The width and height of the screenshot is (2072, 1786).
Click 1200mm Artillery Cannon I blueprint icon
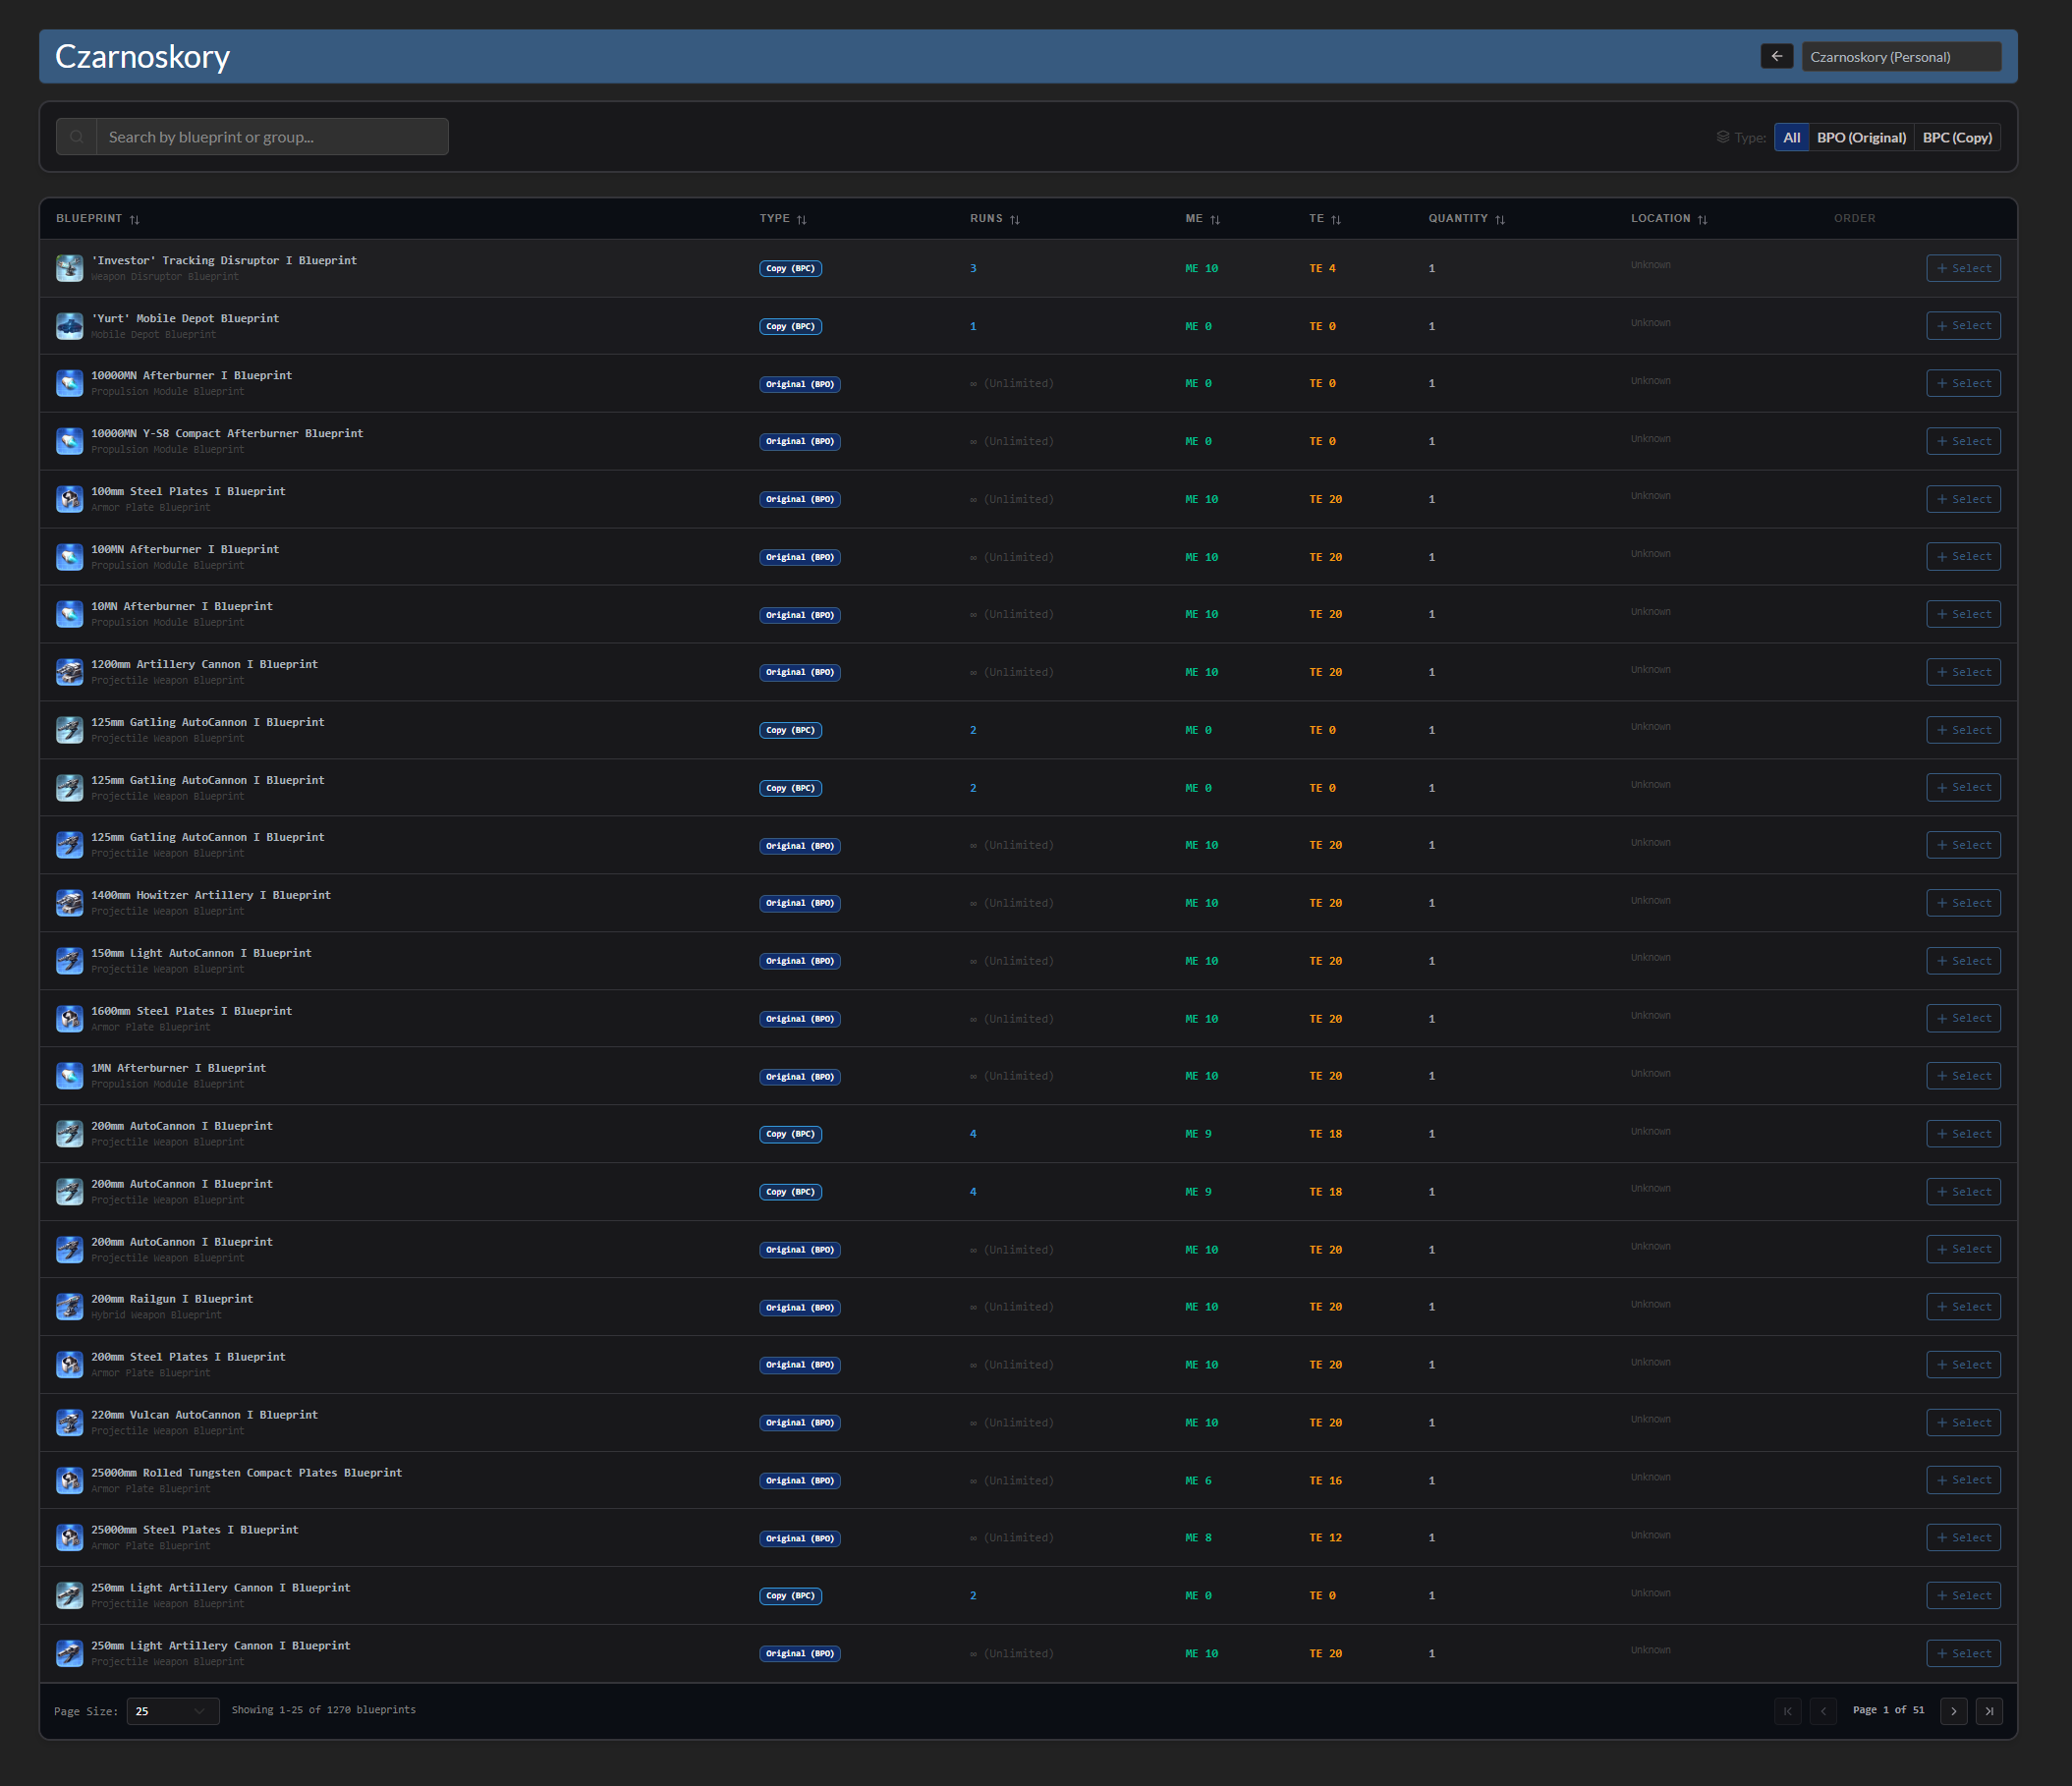pos(70,672)
